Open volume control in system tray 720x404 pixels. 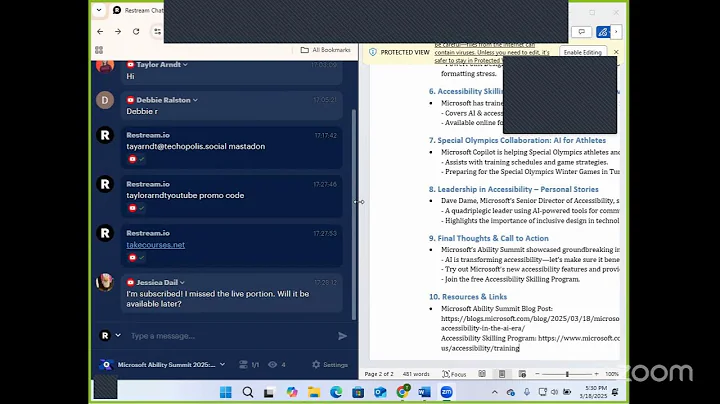(554, 392)
